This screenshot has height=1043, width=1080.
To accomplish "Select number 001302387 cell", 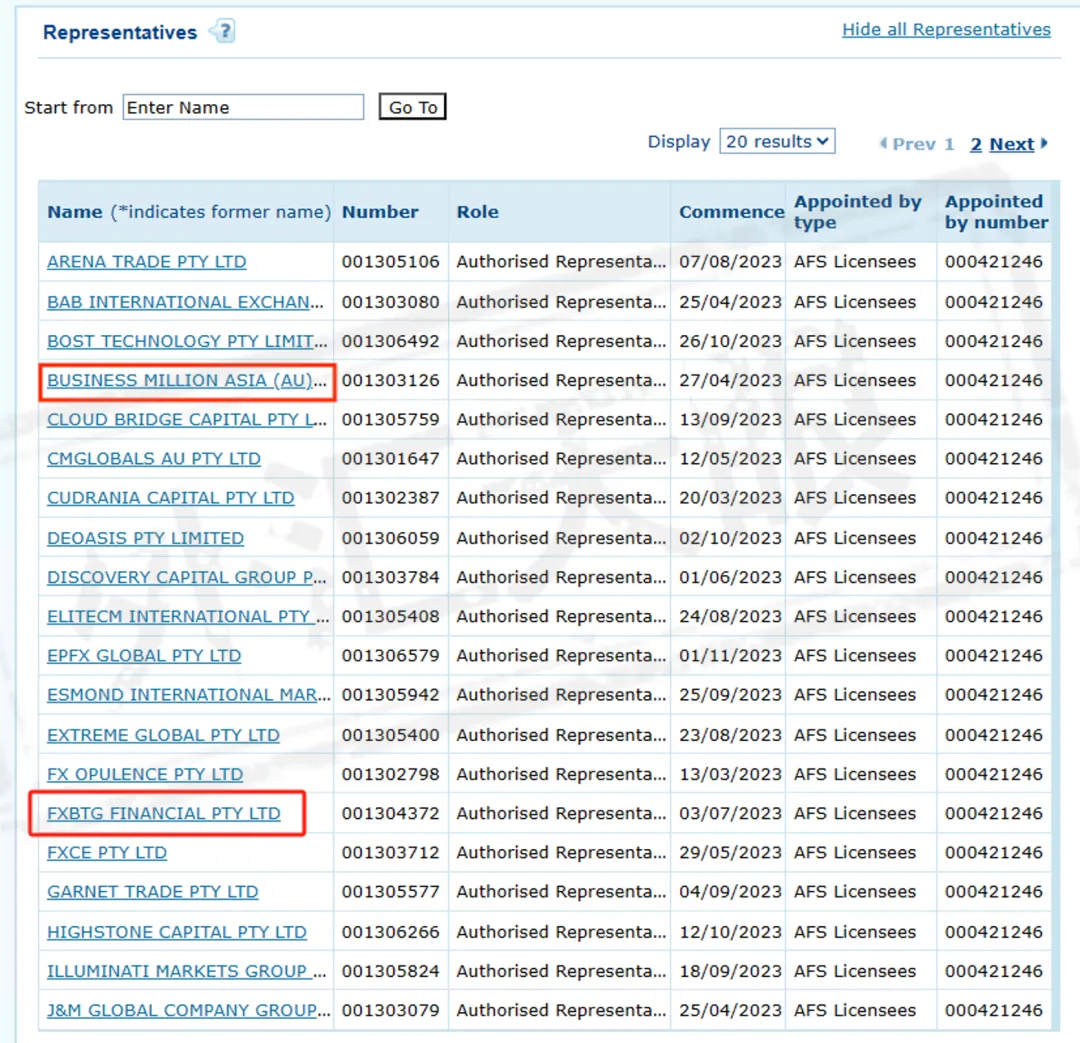I will click(391, 498).
